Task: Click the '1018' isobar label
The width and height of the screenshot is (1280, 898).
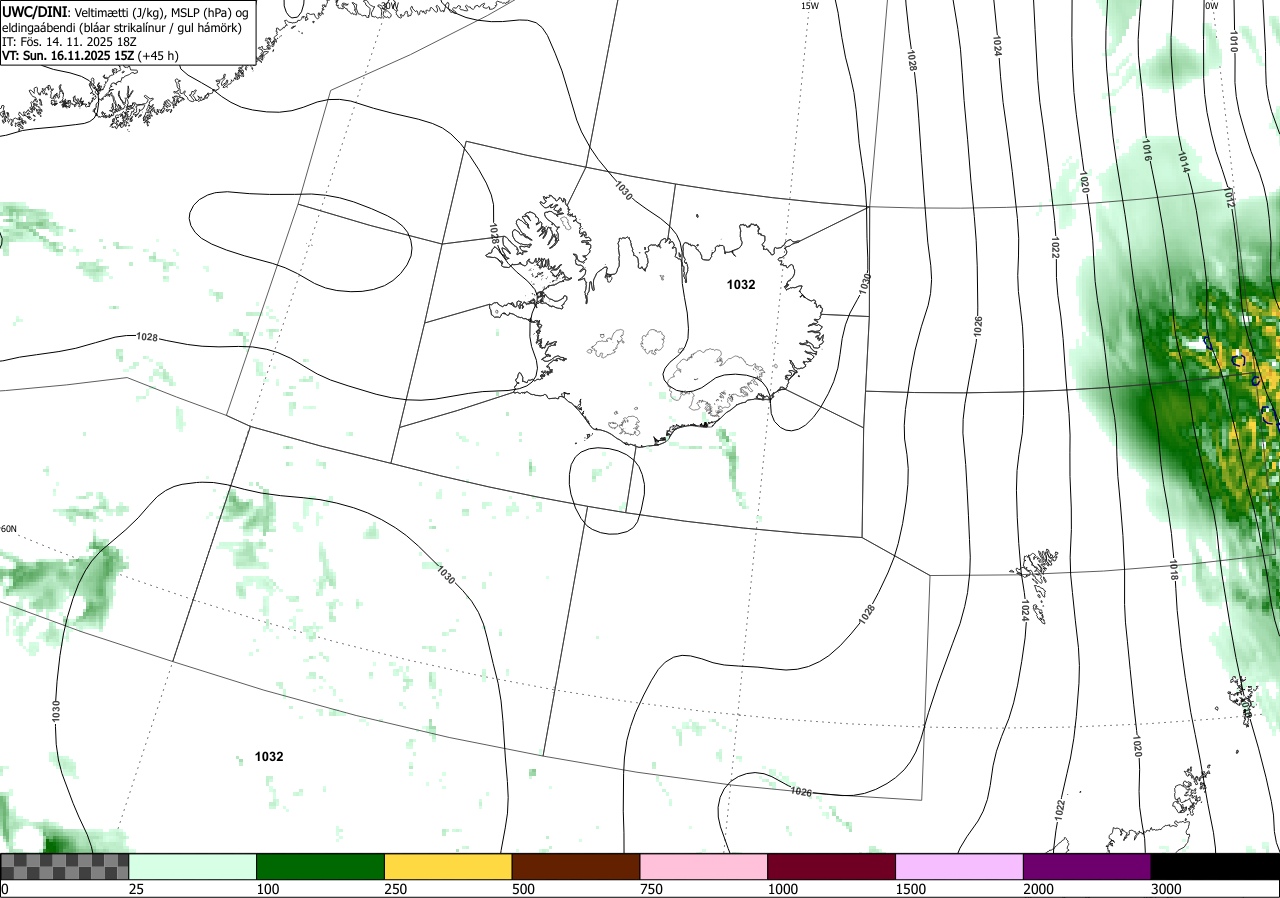Action: (1172, 571)
